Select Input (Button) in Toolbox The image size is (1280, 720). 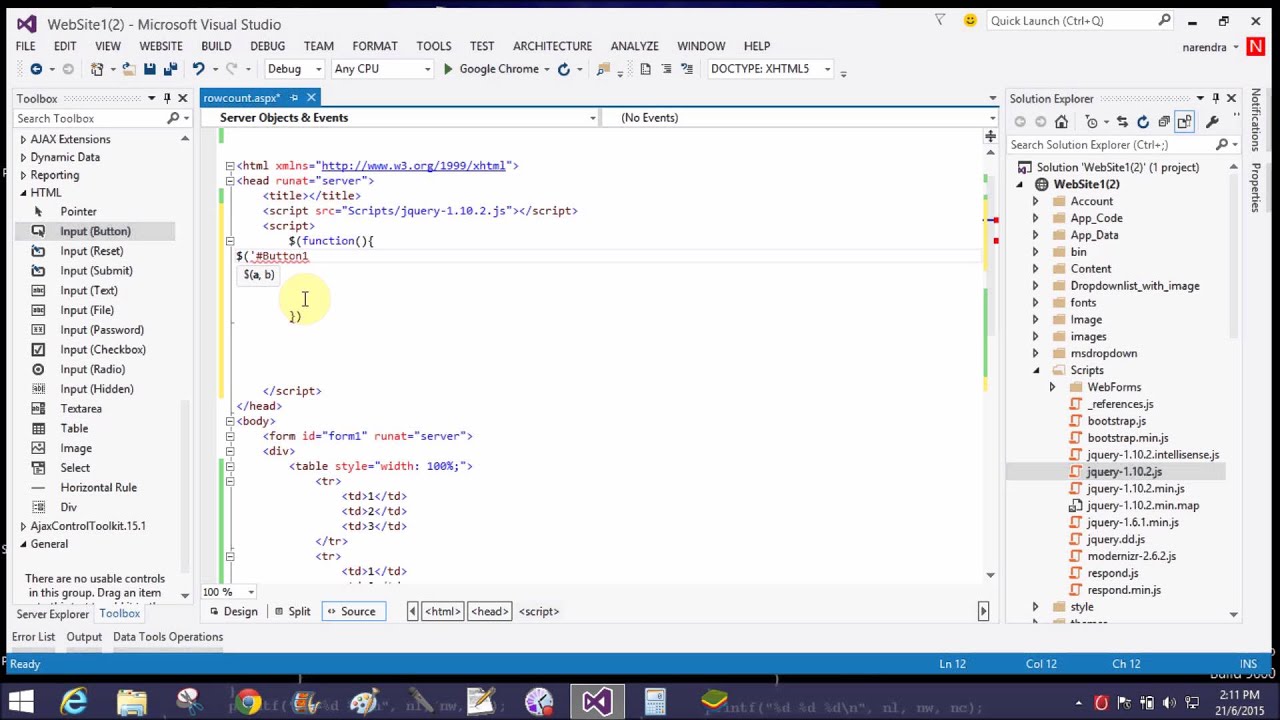(x=95, y=231)
